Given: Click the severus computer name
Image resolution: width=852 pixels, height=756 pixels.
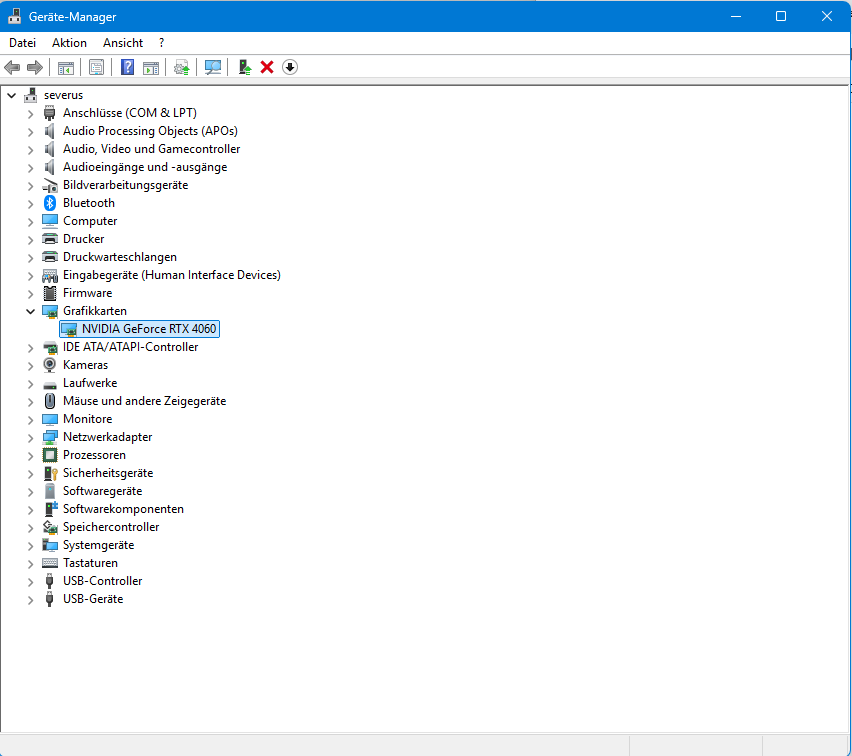Looking at the screenshot, I should pos(64,95).
